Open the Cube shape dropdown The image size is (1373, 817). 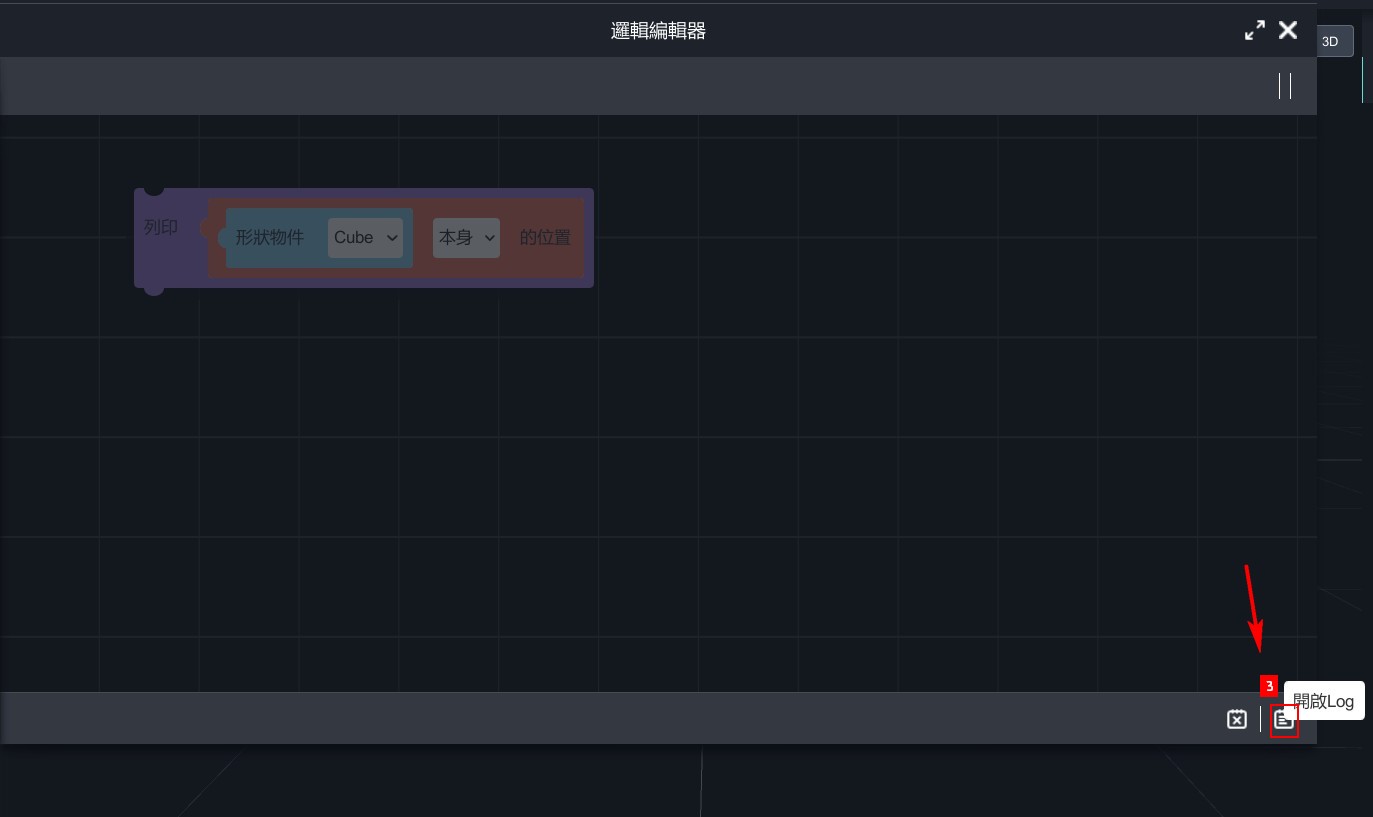click(365, 238)
